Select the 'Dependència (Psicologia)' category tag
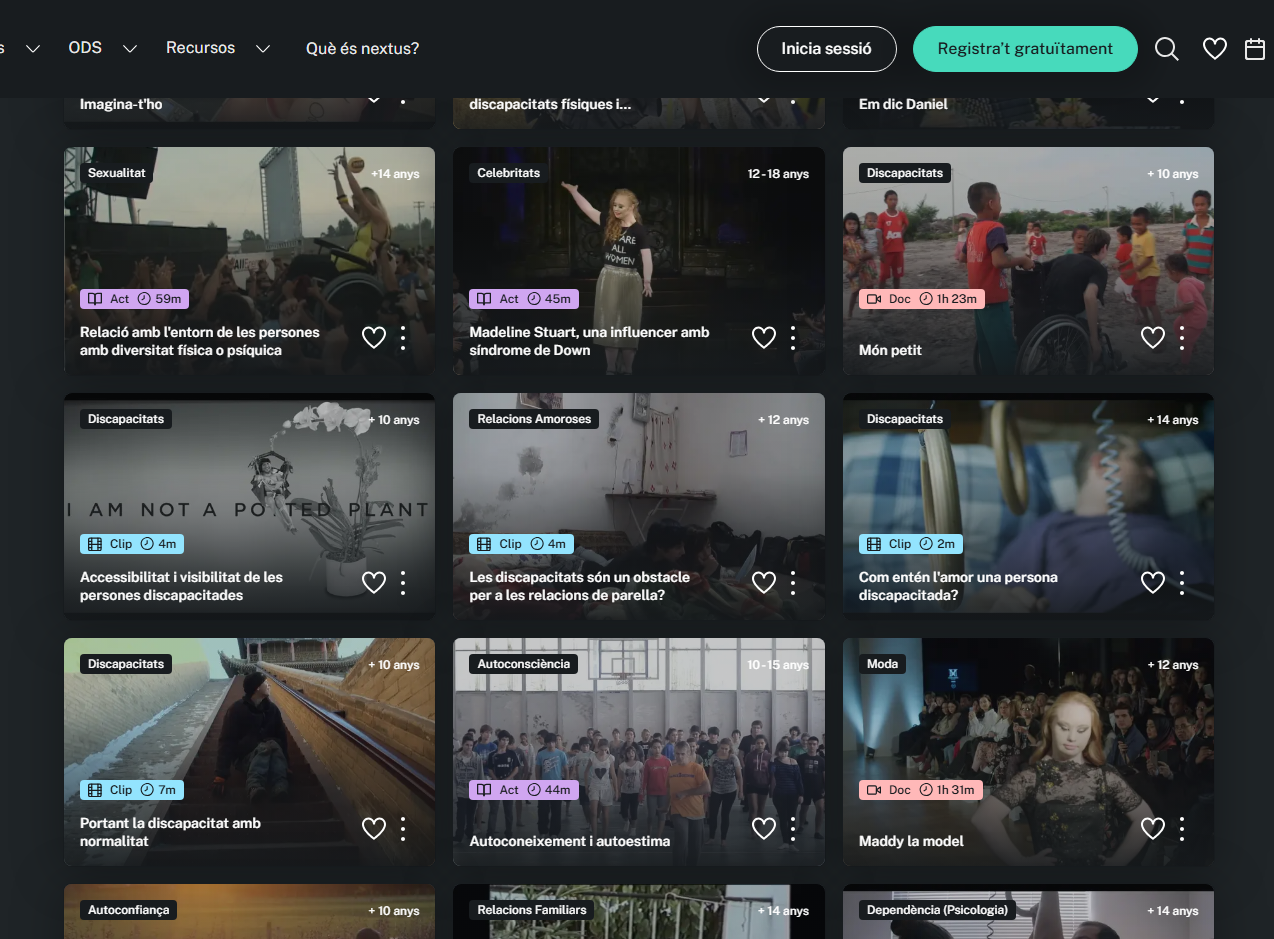 point(937,910)
